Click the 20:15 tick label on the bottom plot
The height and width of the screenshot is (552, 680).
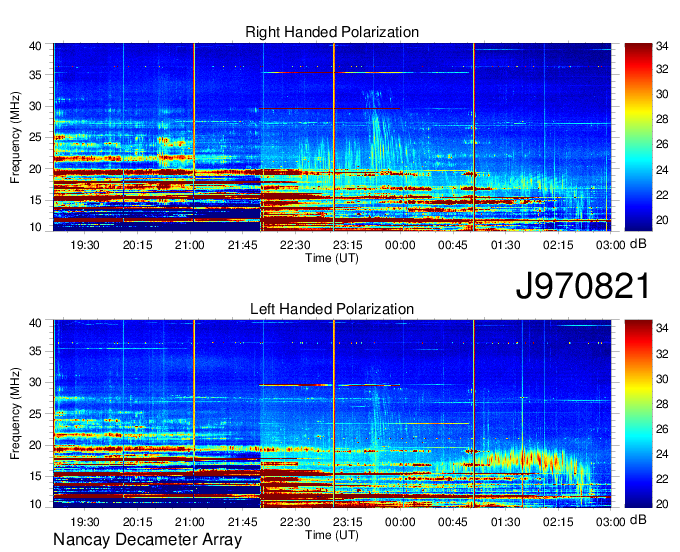click(137, 522)
